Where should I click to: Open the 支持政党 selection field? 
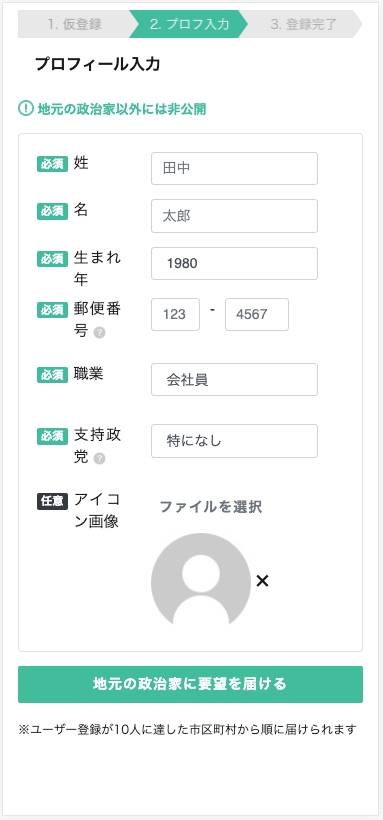(x=234, y=441)
